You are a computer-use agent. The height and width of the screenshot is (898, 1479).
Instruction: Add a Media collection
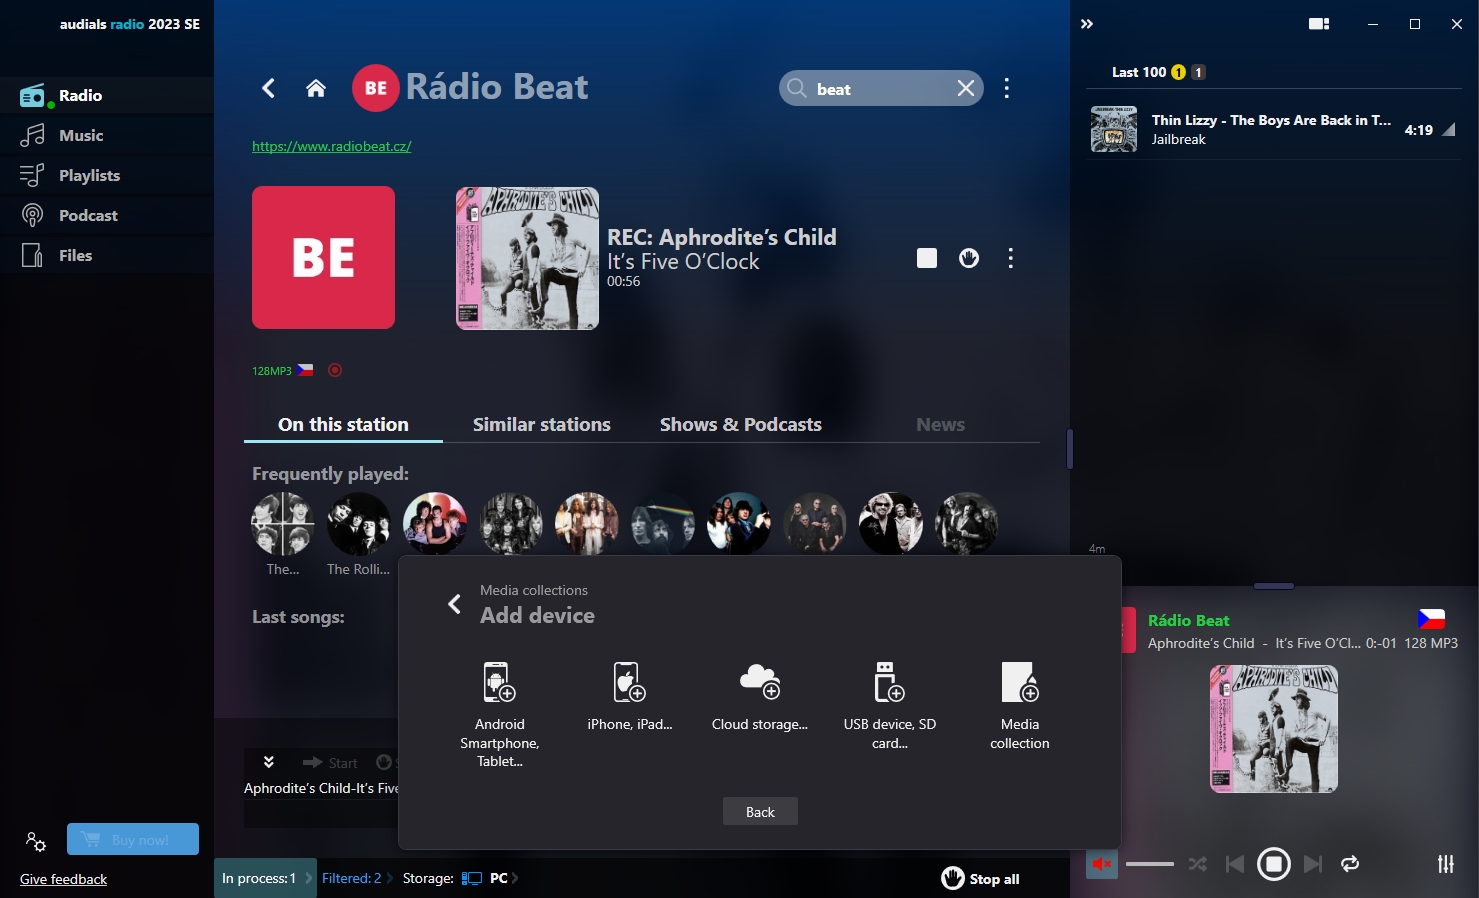[1019, 705]
